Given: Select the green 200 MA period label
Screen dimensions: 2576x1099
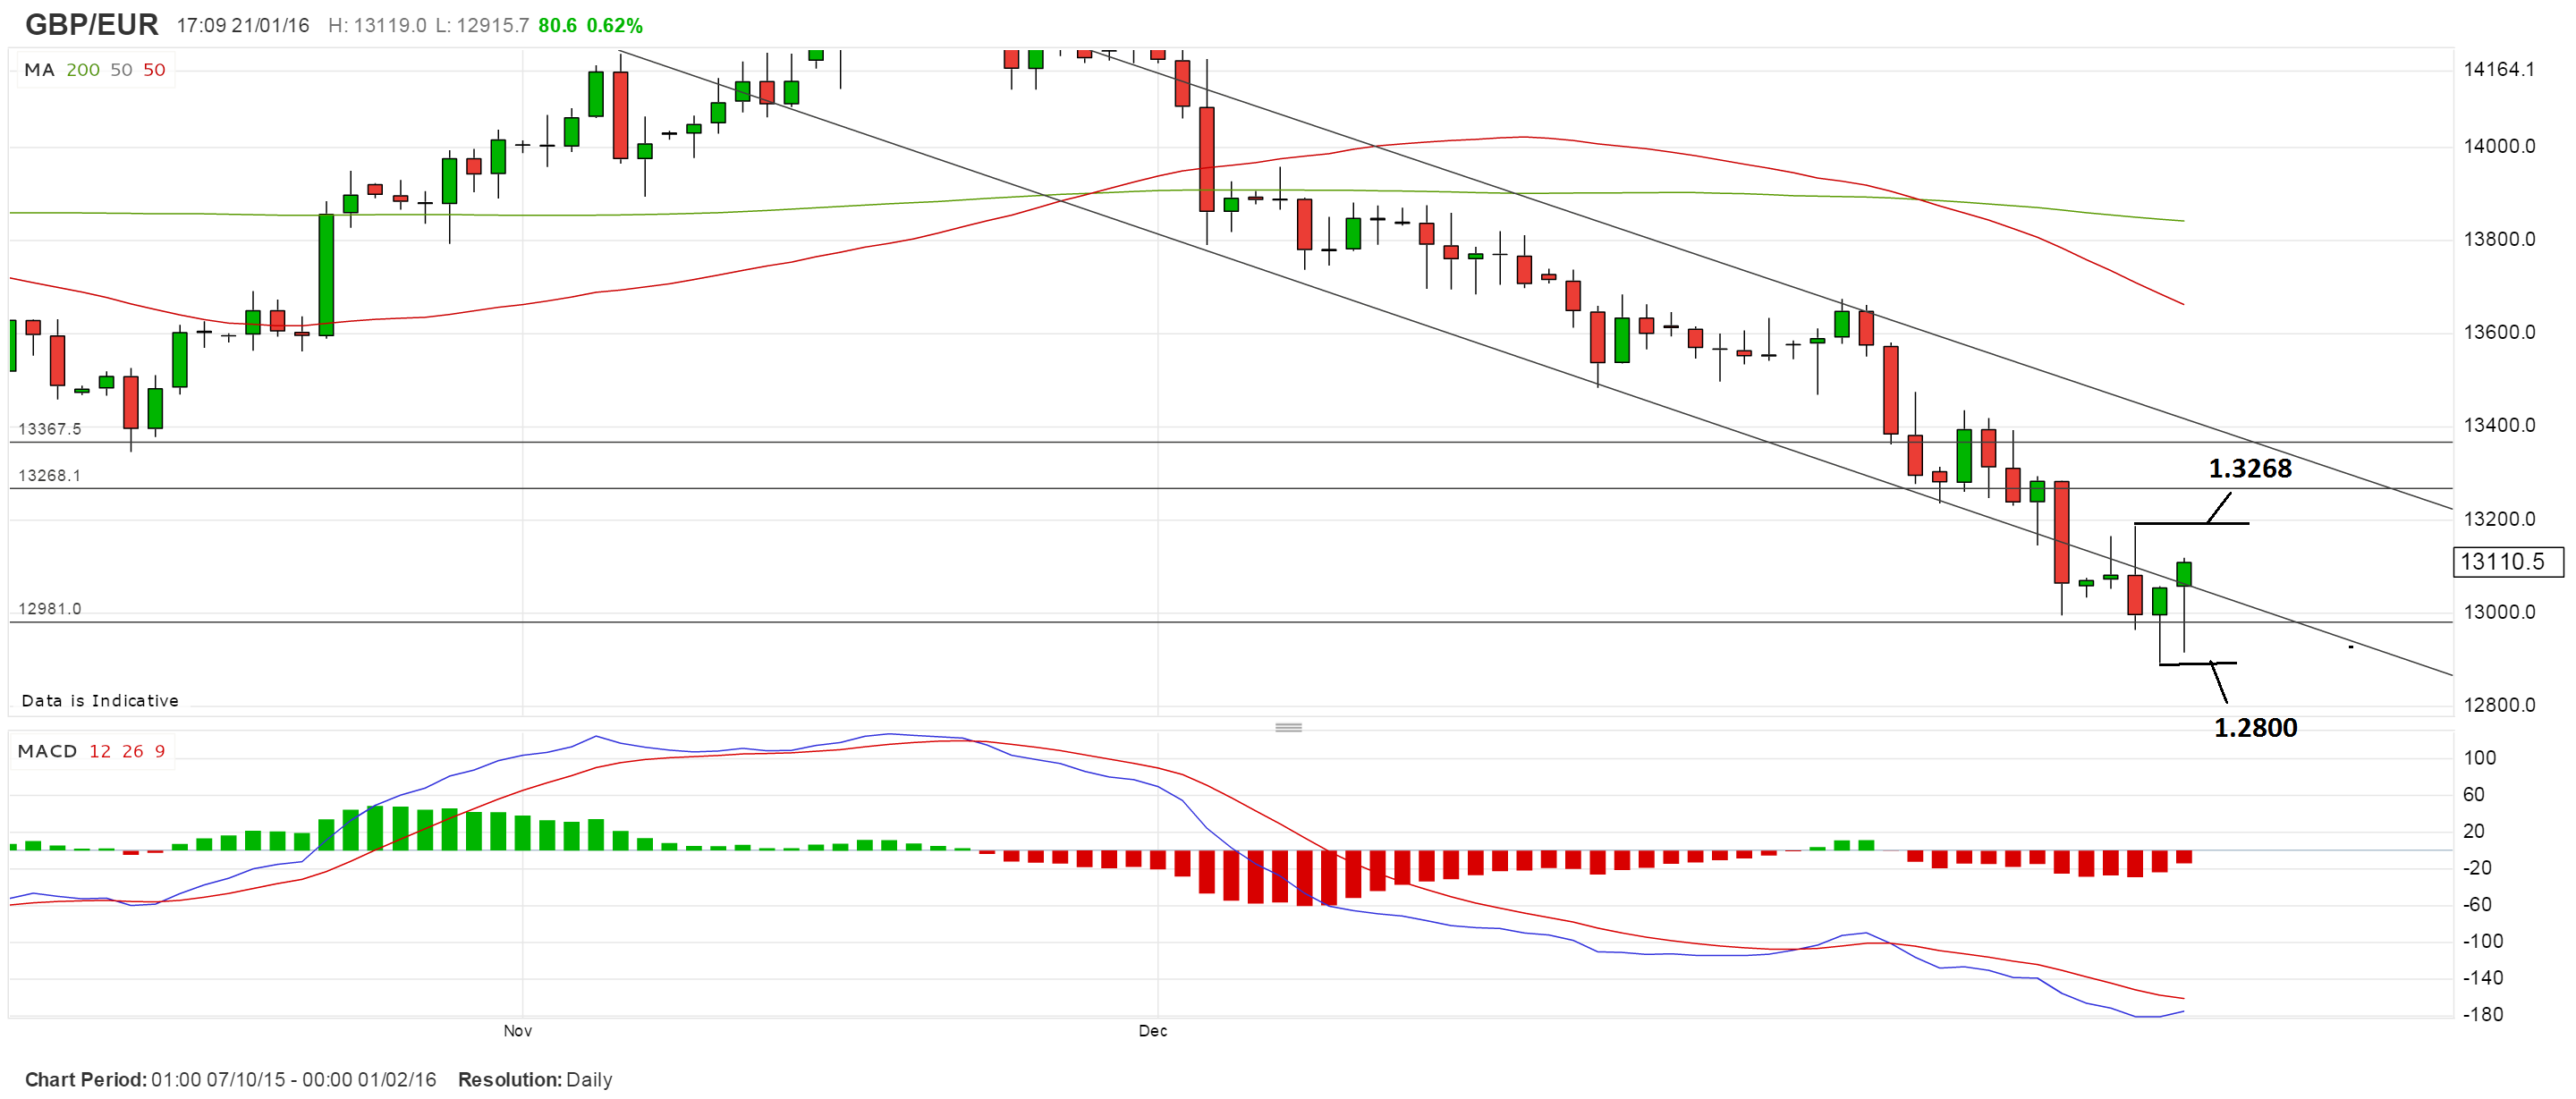Looking at the screenshot, I should tap(83, 70).
